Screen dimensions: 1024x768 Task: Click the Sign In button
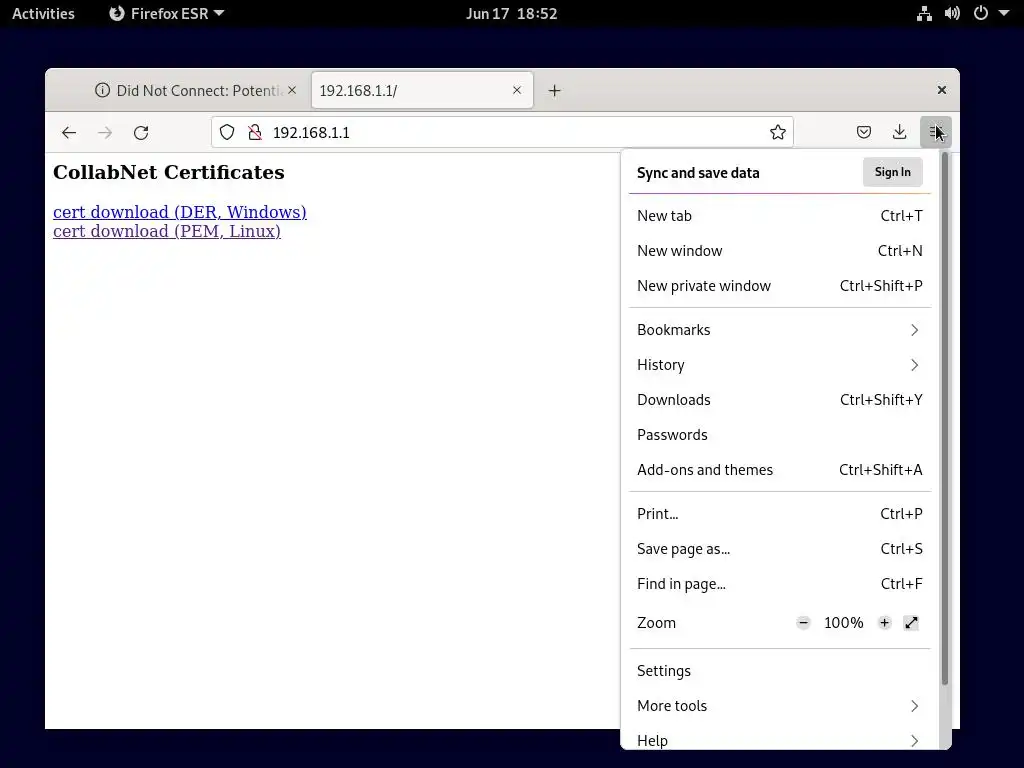point(892,172)
